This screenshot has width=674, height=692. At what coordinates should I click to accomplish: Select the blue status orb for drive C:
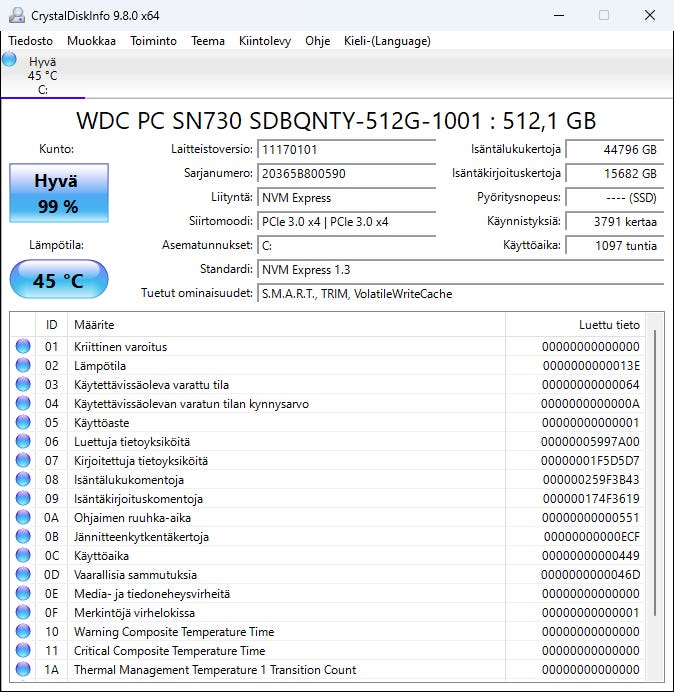tap(9, 60)
